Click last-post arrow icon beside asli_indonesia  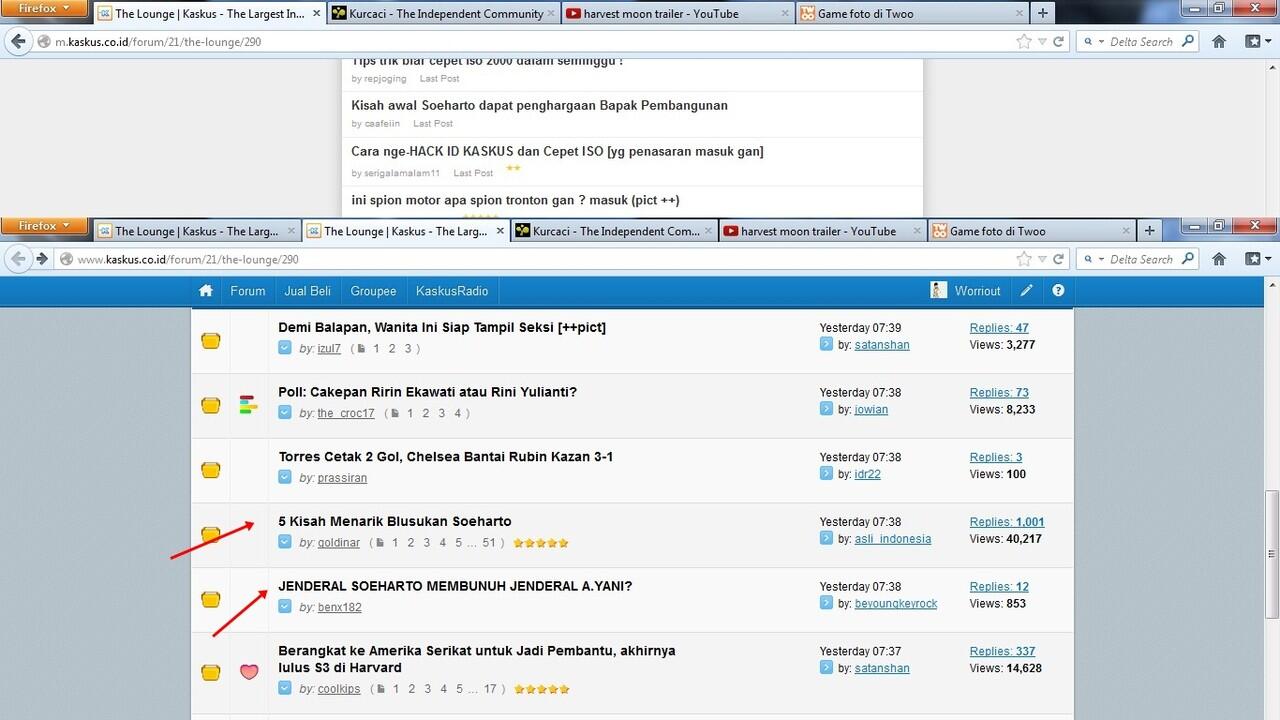(826, 538)
